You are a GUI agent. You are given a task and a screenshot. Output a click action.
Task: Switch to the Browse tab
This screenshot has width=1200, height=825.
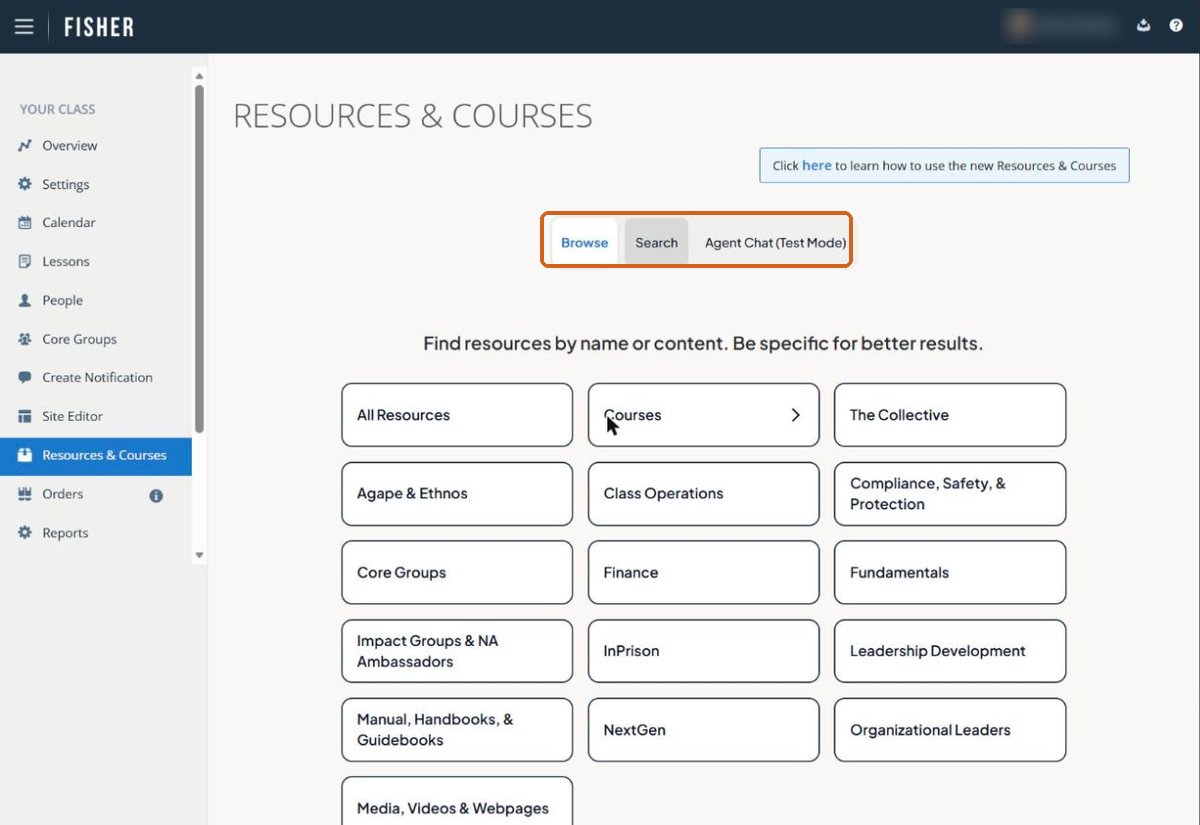point(584,242)
